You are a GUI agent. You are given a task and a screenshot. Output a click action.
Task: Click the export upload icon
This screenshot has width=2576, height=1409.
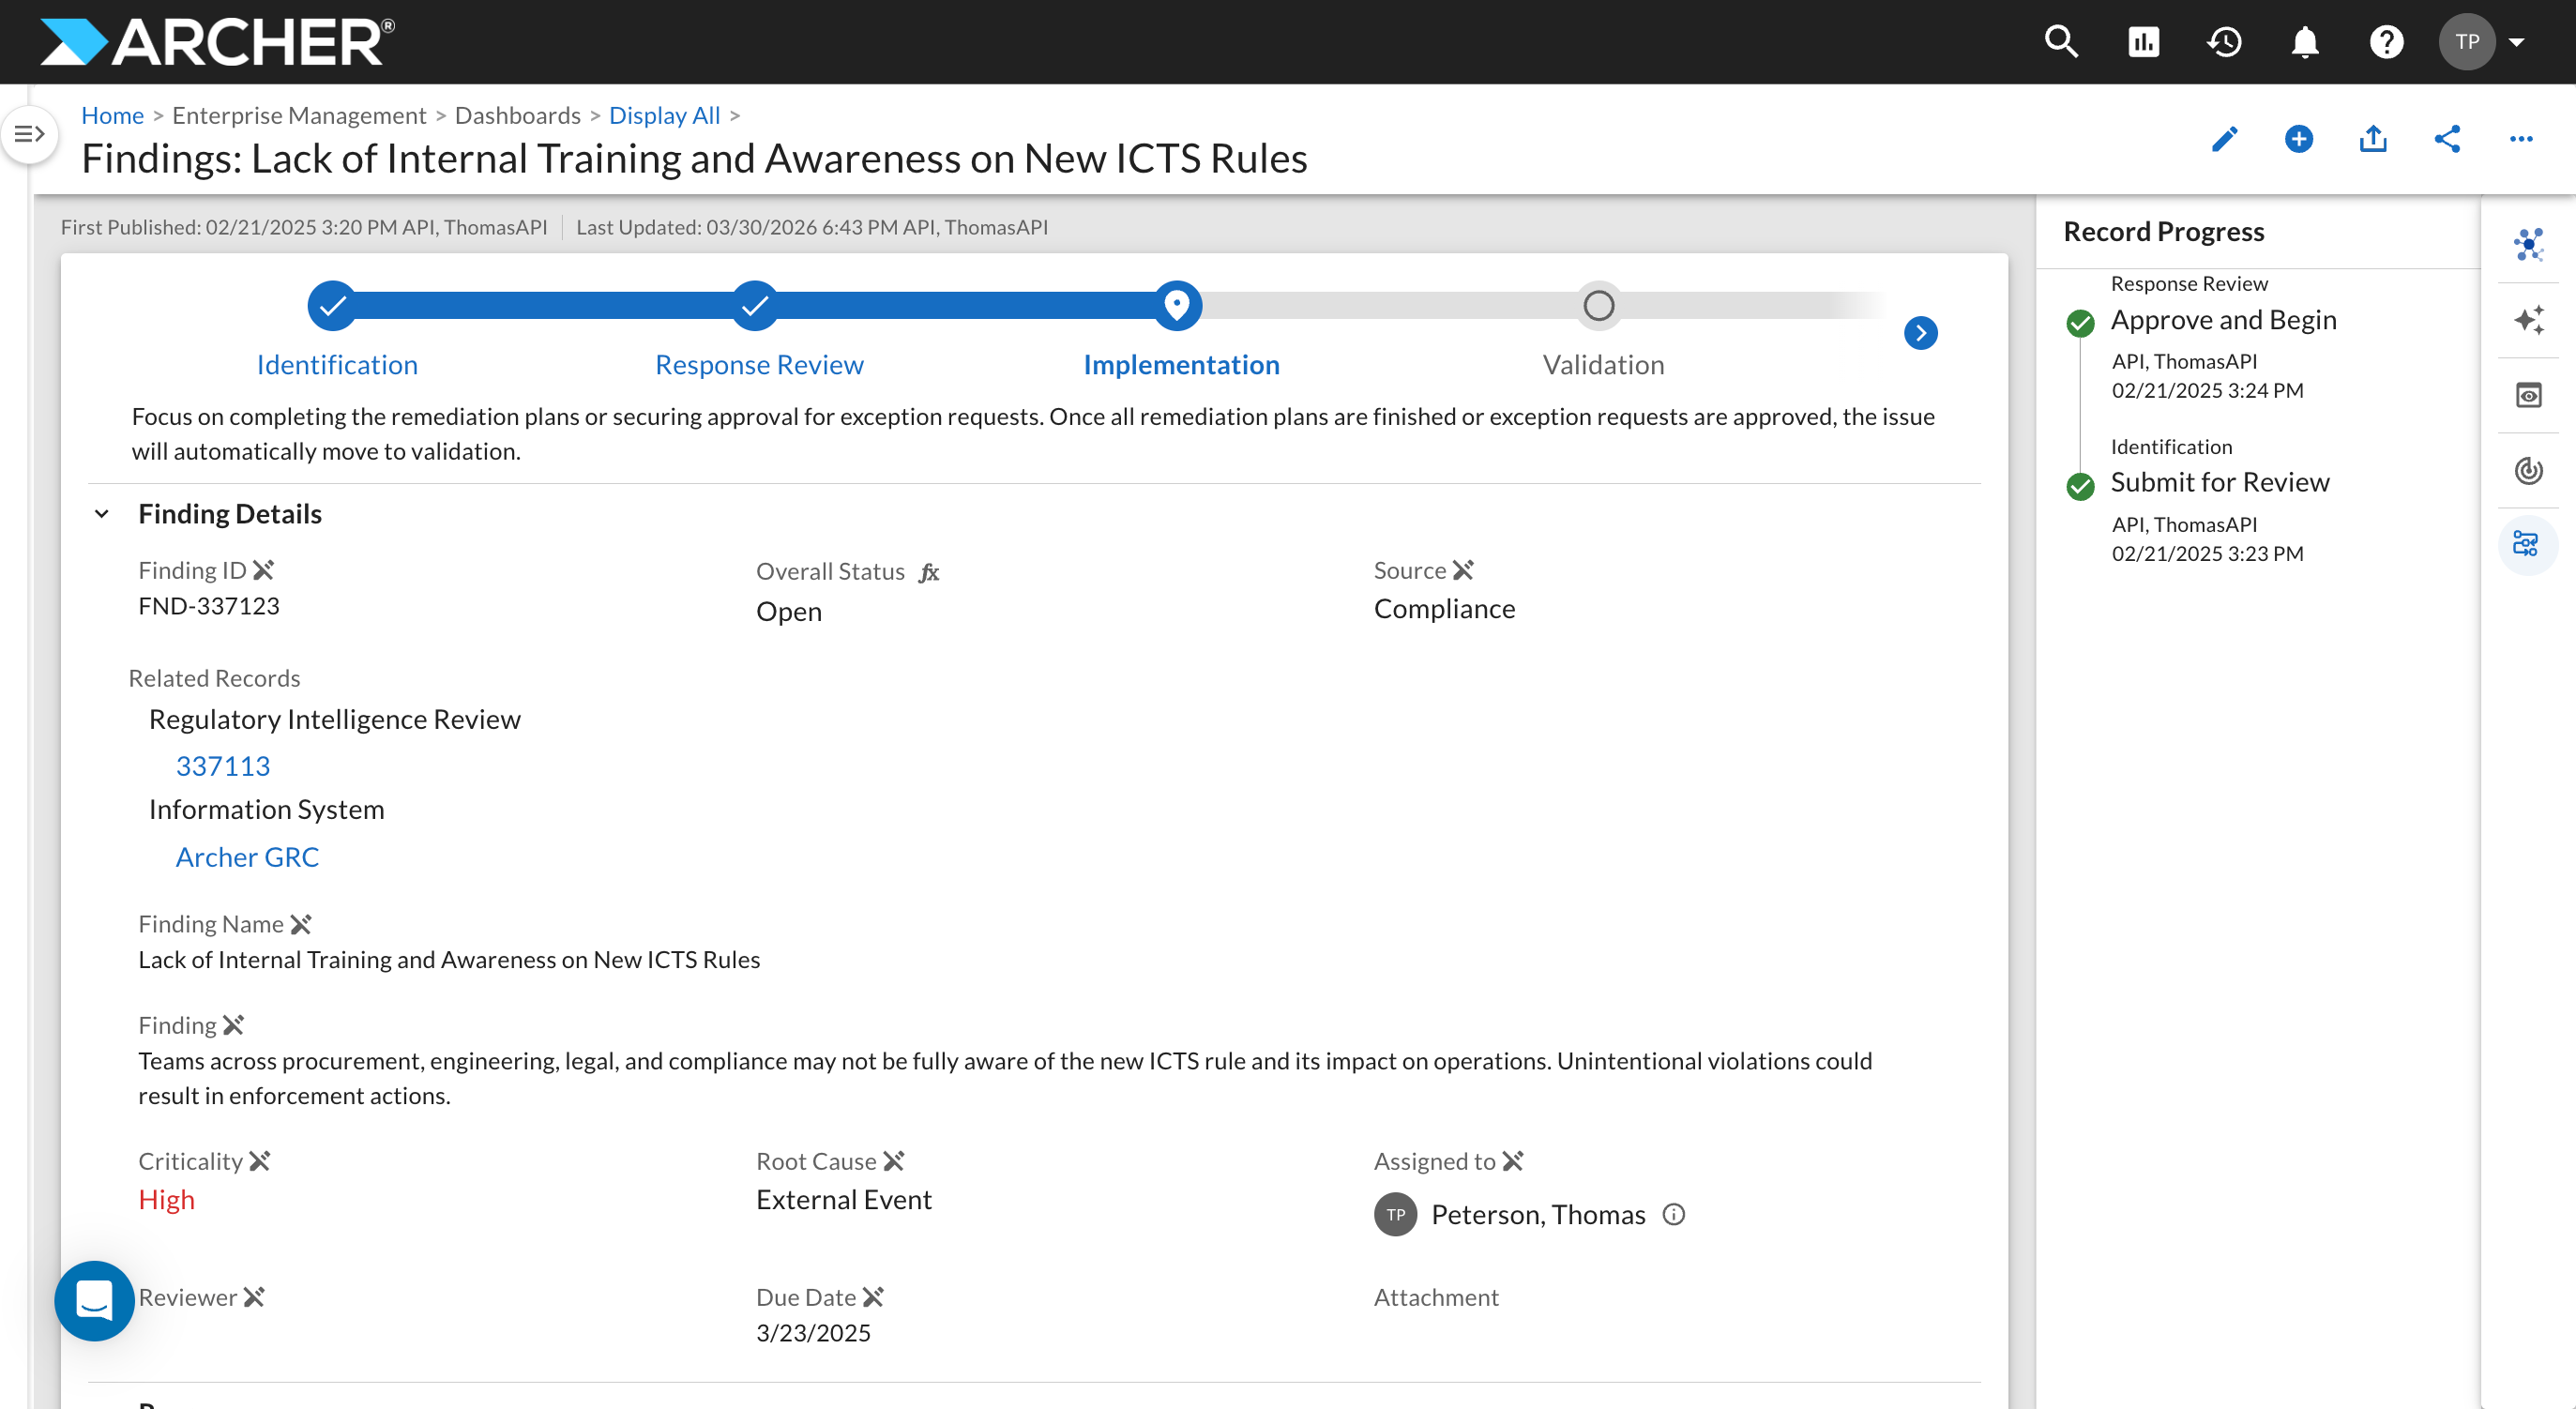point(2373,139)
